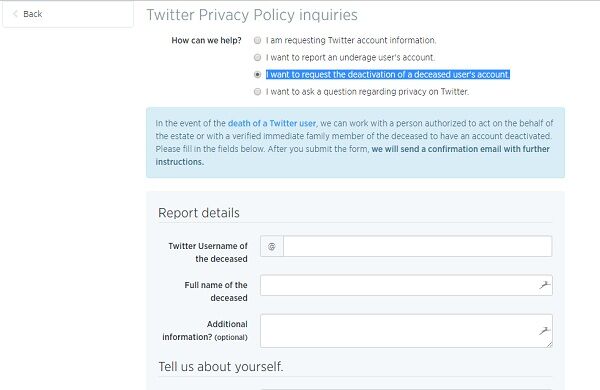Select the report underage user's account radio
600x390 pixels.
coord(258,57)
